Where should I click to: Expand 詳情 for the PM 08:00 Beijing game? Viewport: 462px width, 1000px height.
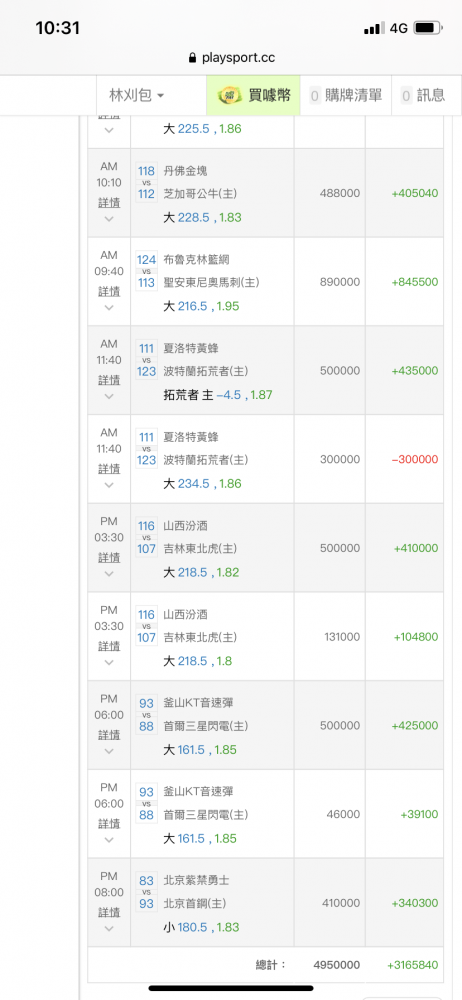(109, 913)
